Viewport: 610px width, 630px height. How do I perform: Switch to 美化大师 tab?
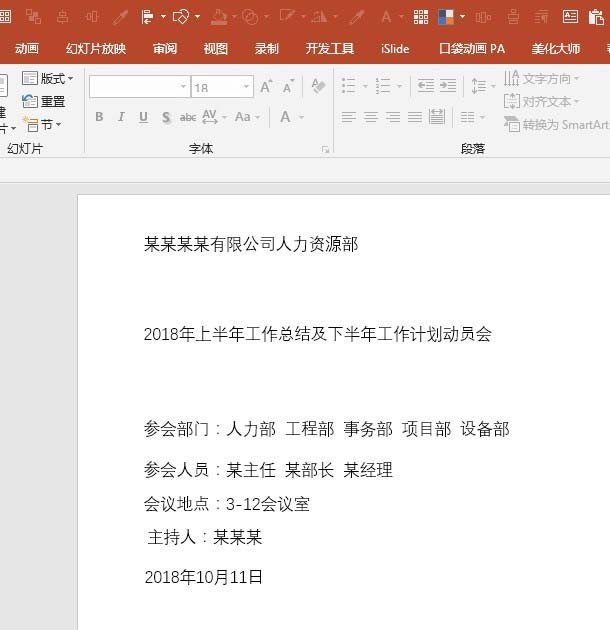click(x=556, y=49)
